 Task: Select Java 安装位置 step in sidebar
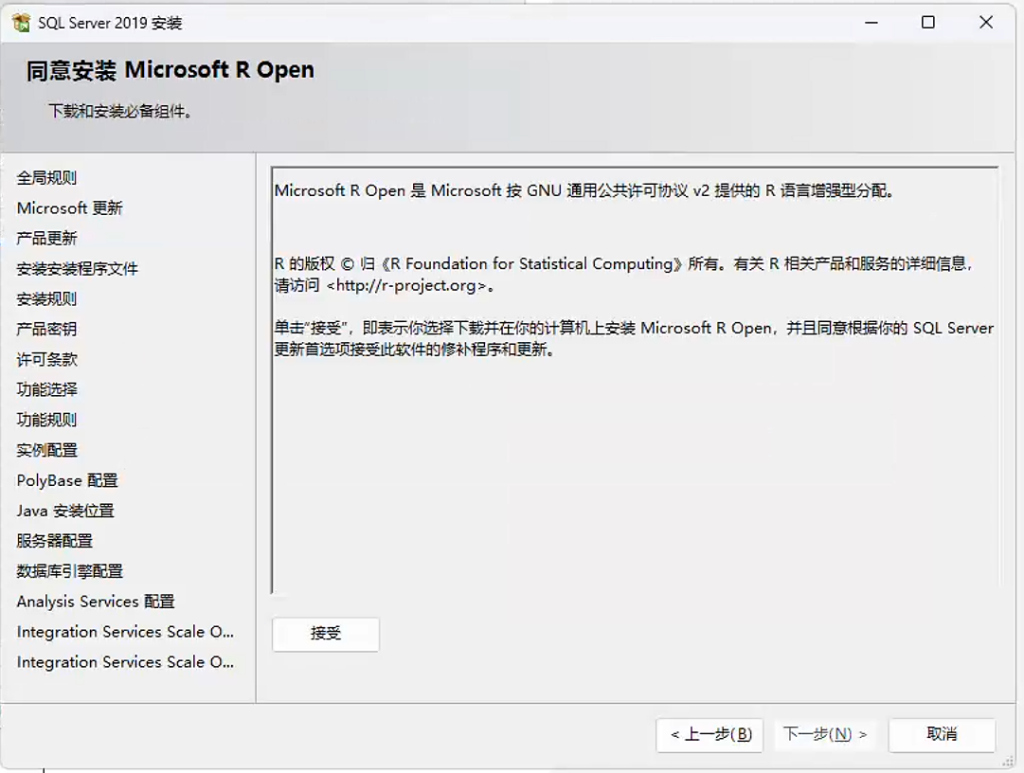click(x=65, y=511)
